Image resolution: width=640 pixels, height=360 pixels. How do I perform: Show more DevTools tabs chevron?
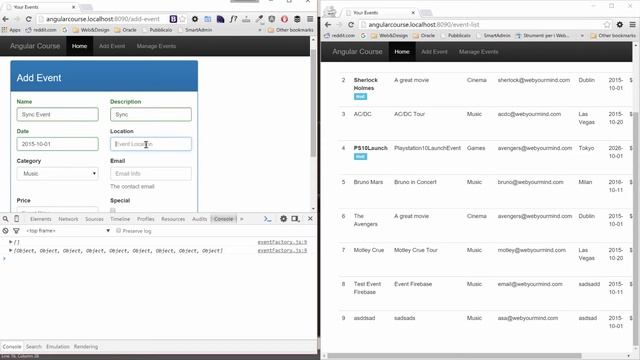[242, 219]
